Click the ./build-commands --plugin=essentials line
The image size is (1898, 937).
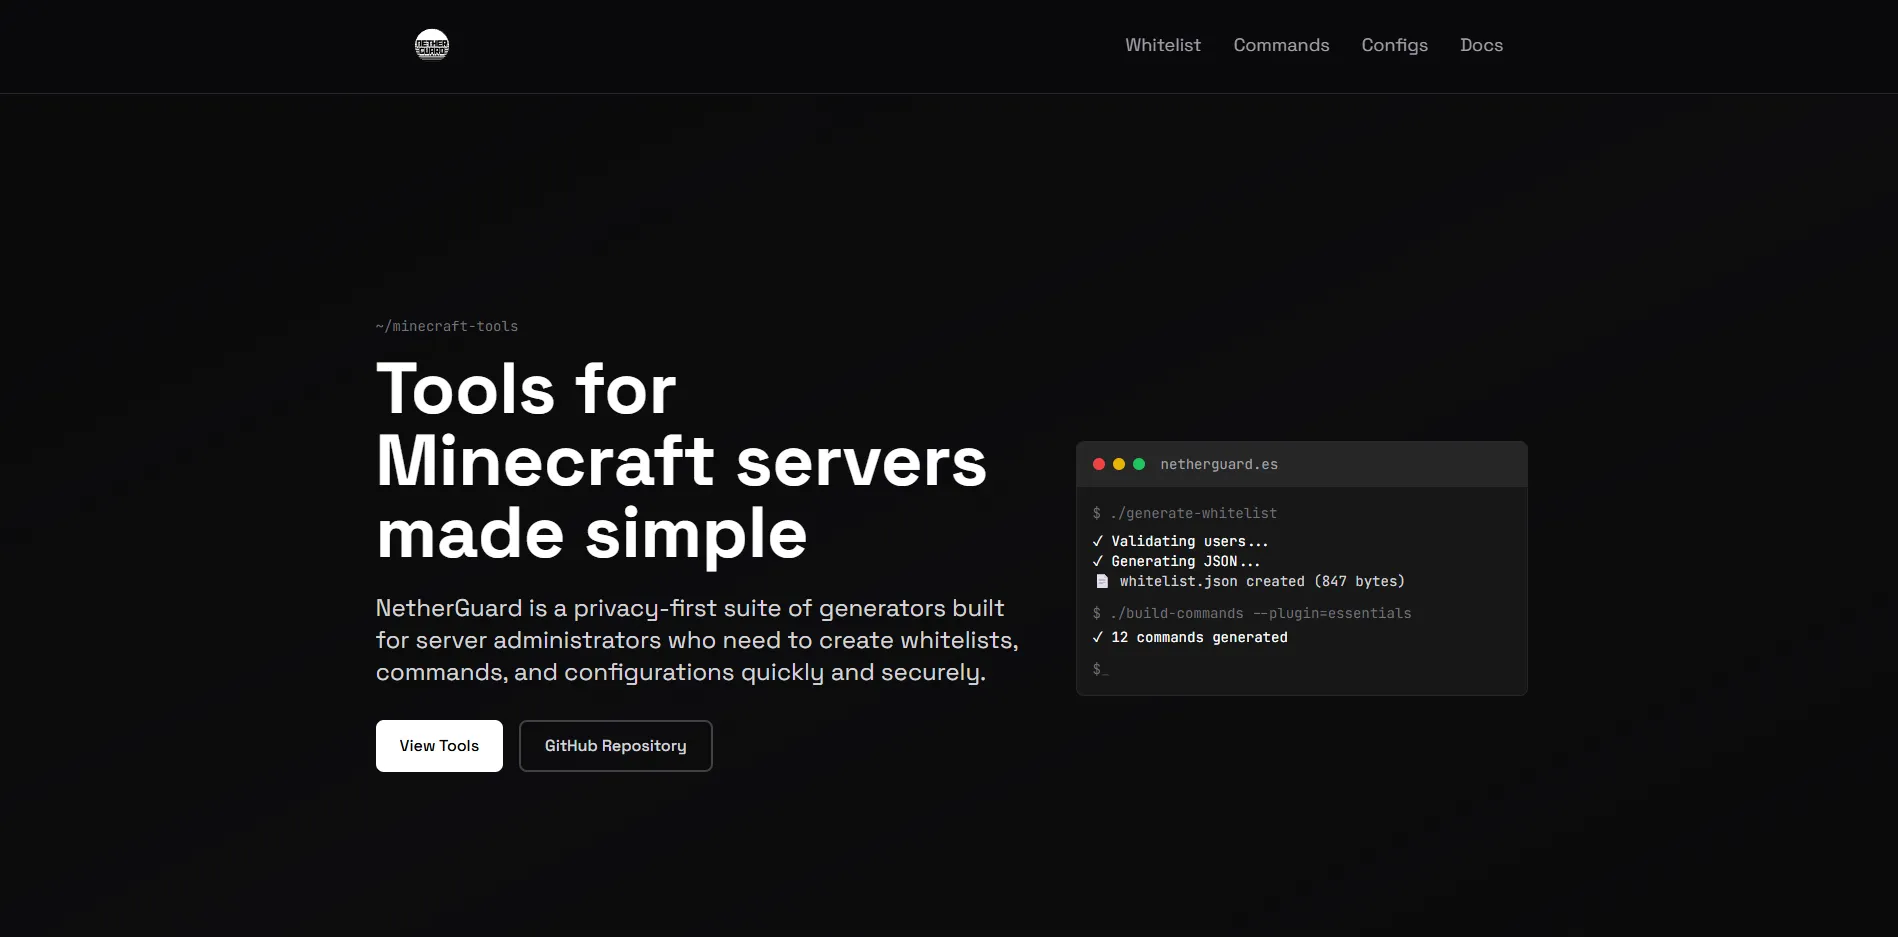1252,613
